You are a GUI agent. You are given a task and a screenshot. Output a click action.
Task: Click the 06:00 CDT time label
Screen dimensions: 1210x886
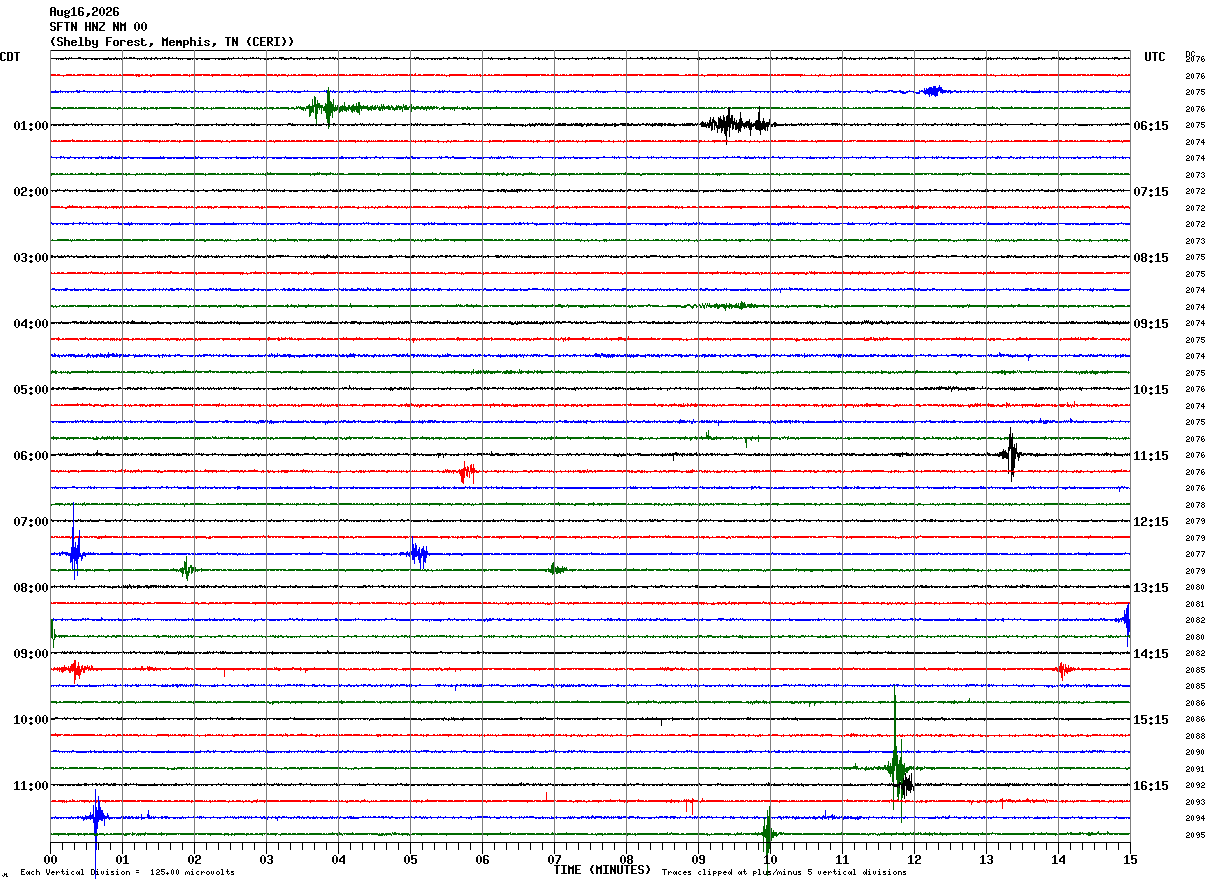click(31, 456)
